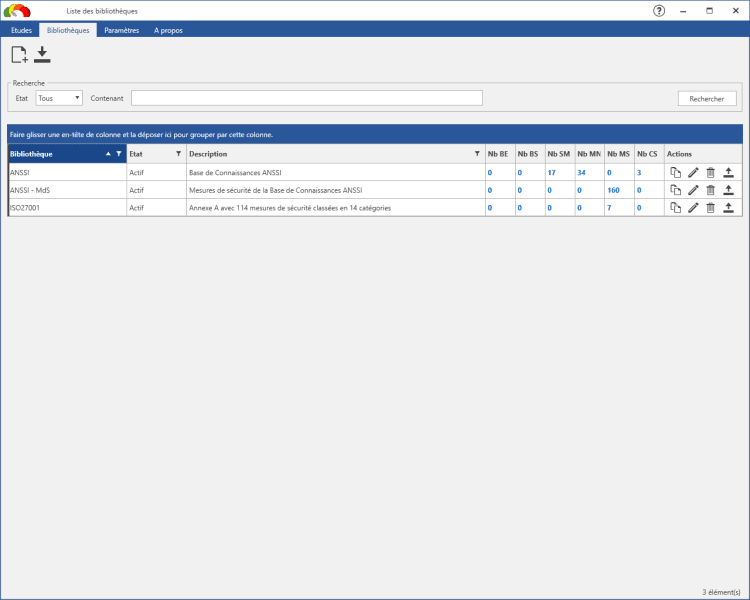Select the Bibliothèques tab

pyautogui.click(x=68, y=30)
